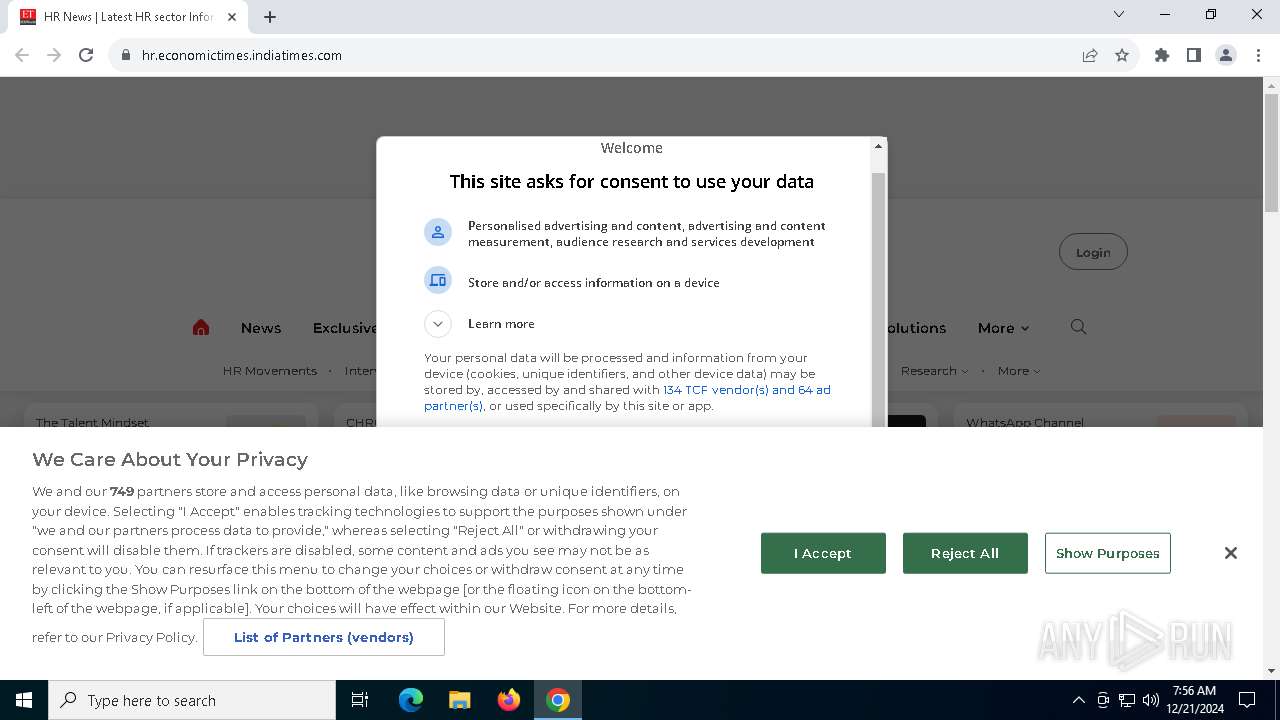This screenshot has height=720, width=1280.
Task: Launch Microsoft Edge from the taskbar
Action: click(x=411, y=700)
